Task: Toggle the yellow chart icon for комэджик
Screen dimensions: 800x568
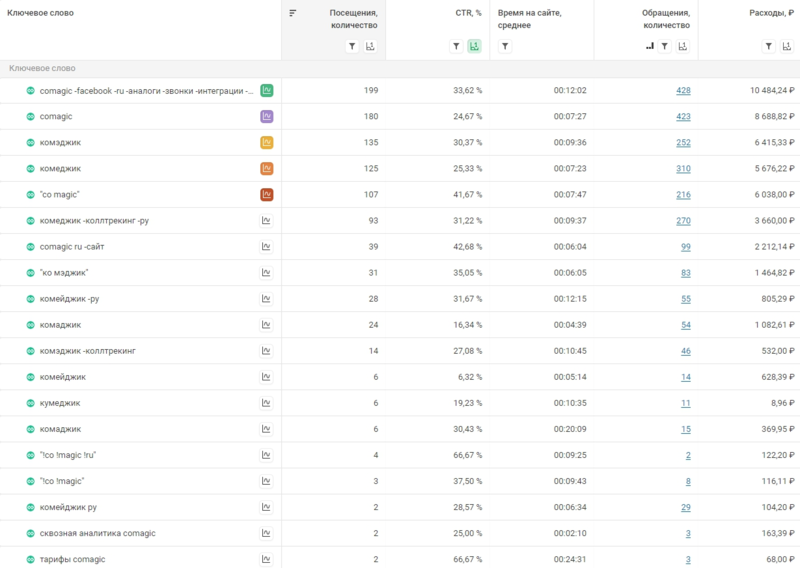Action: tap(266, 142)
